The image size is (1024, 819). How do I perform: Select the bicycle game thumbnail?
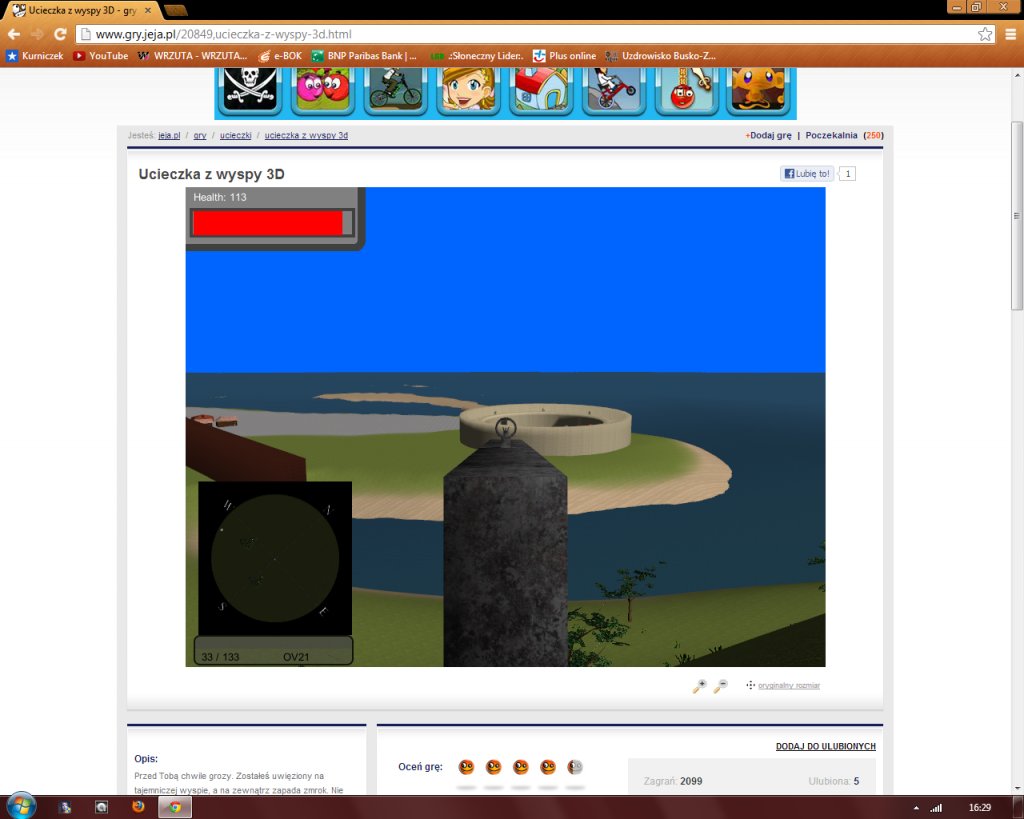(x=396, y=90)
